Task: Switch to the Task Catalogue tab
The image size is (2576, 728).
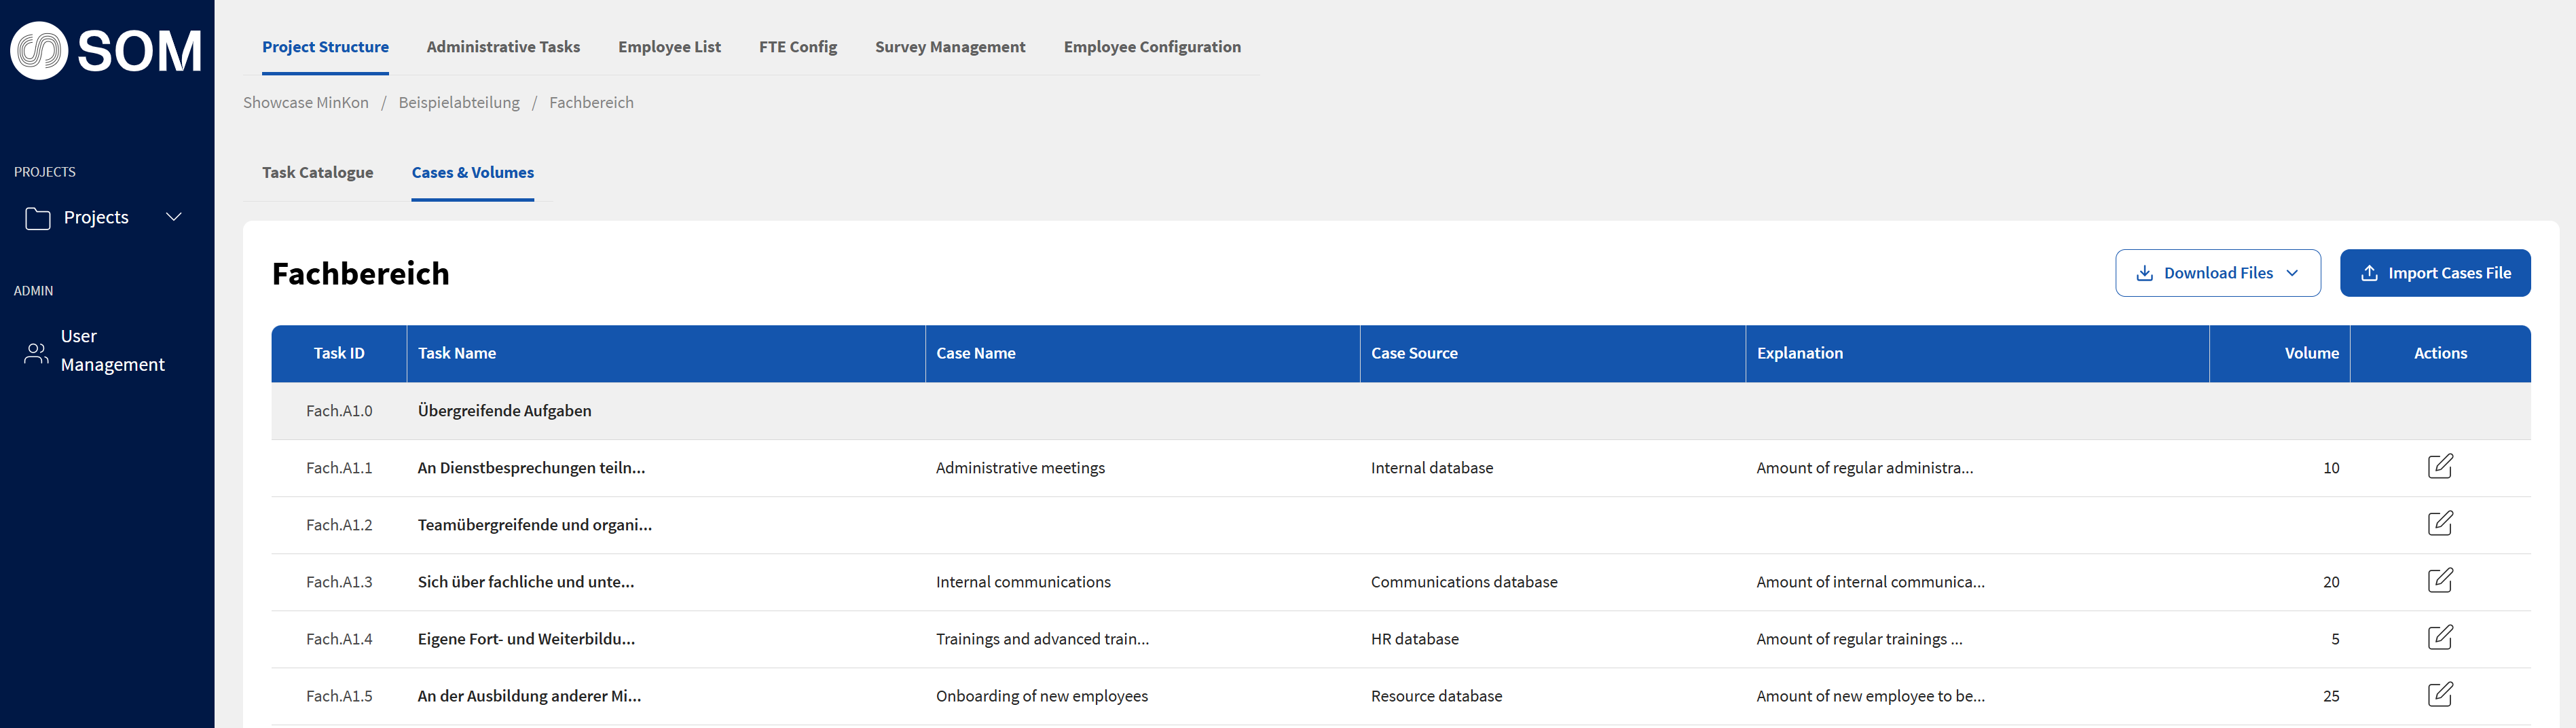Action: (317, 173)
